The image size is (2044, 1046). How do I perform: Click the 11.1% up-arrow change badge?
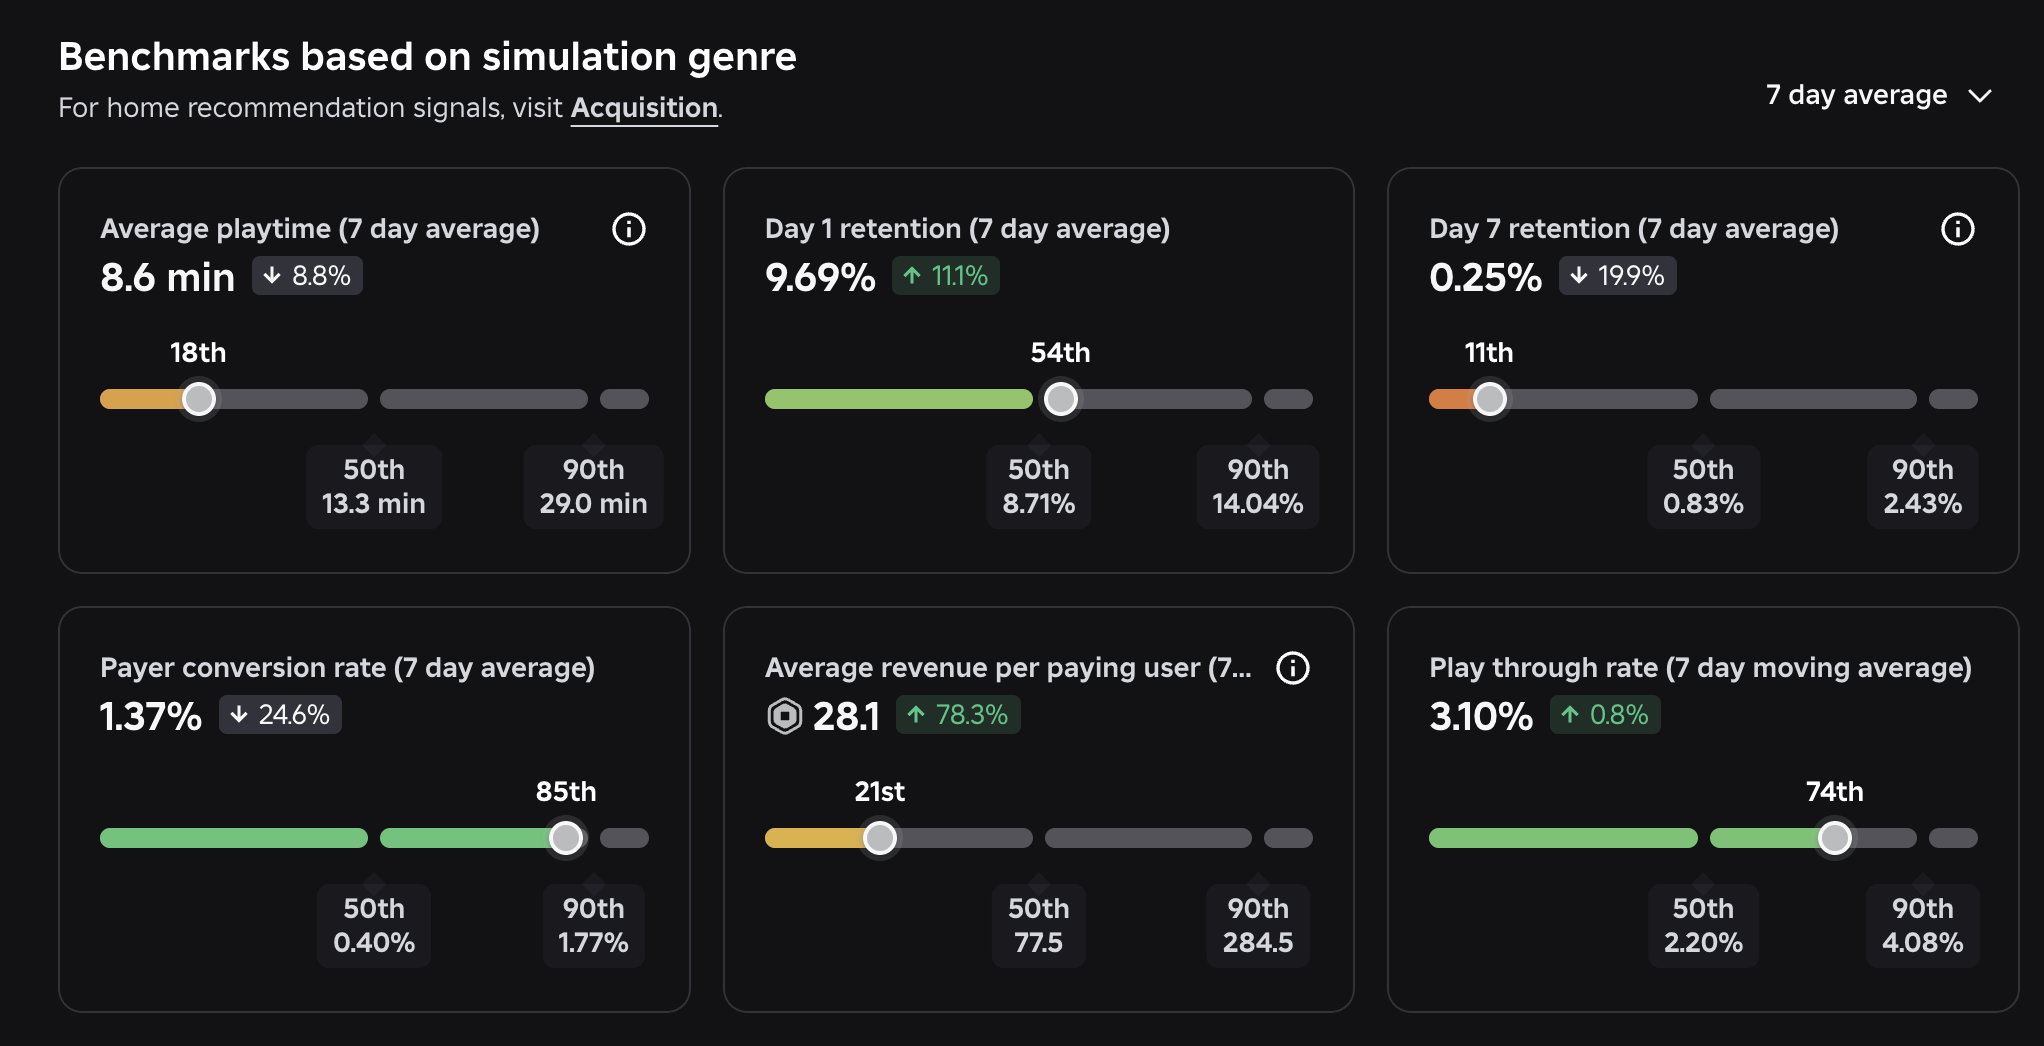click(x=945, y=276)
